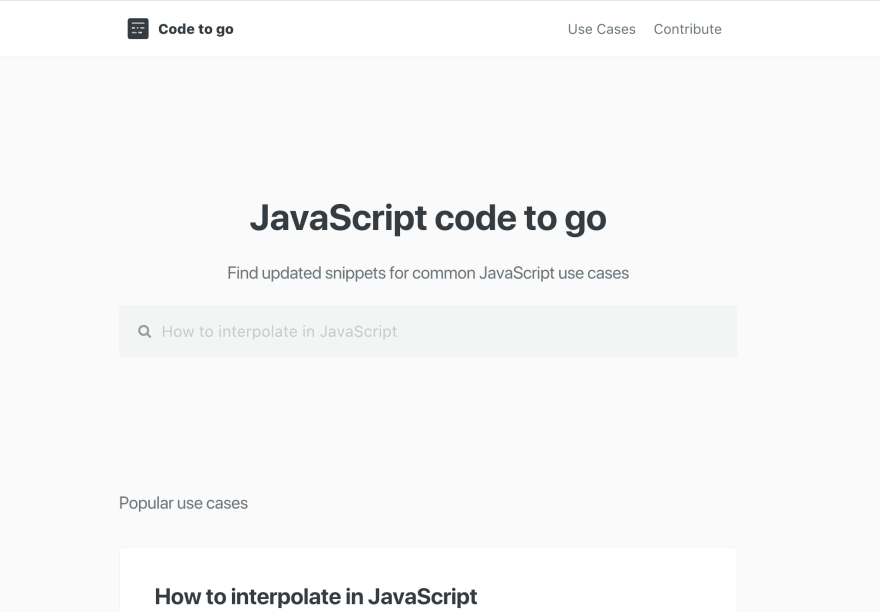The height and width of the screenshot is (612, 880).
Task: Open the Contribute page
Action: (688, 29)
